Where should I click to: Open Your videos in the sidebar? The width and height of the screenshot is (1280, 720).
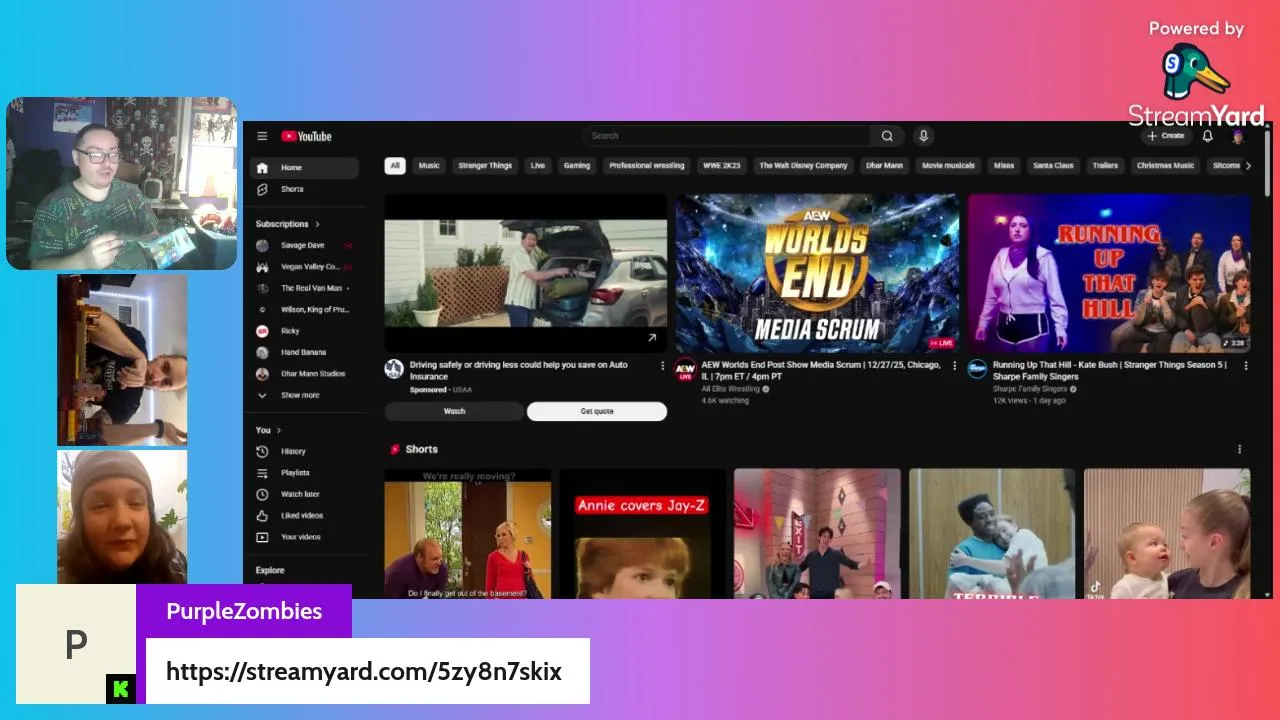[x=304, y=537]
